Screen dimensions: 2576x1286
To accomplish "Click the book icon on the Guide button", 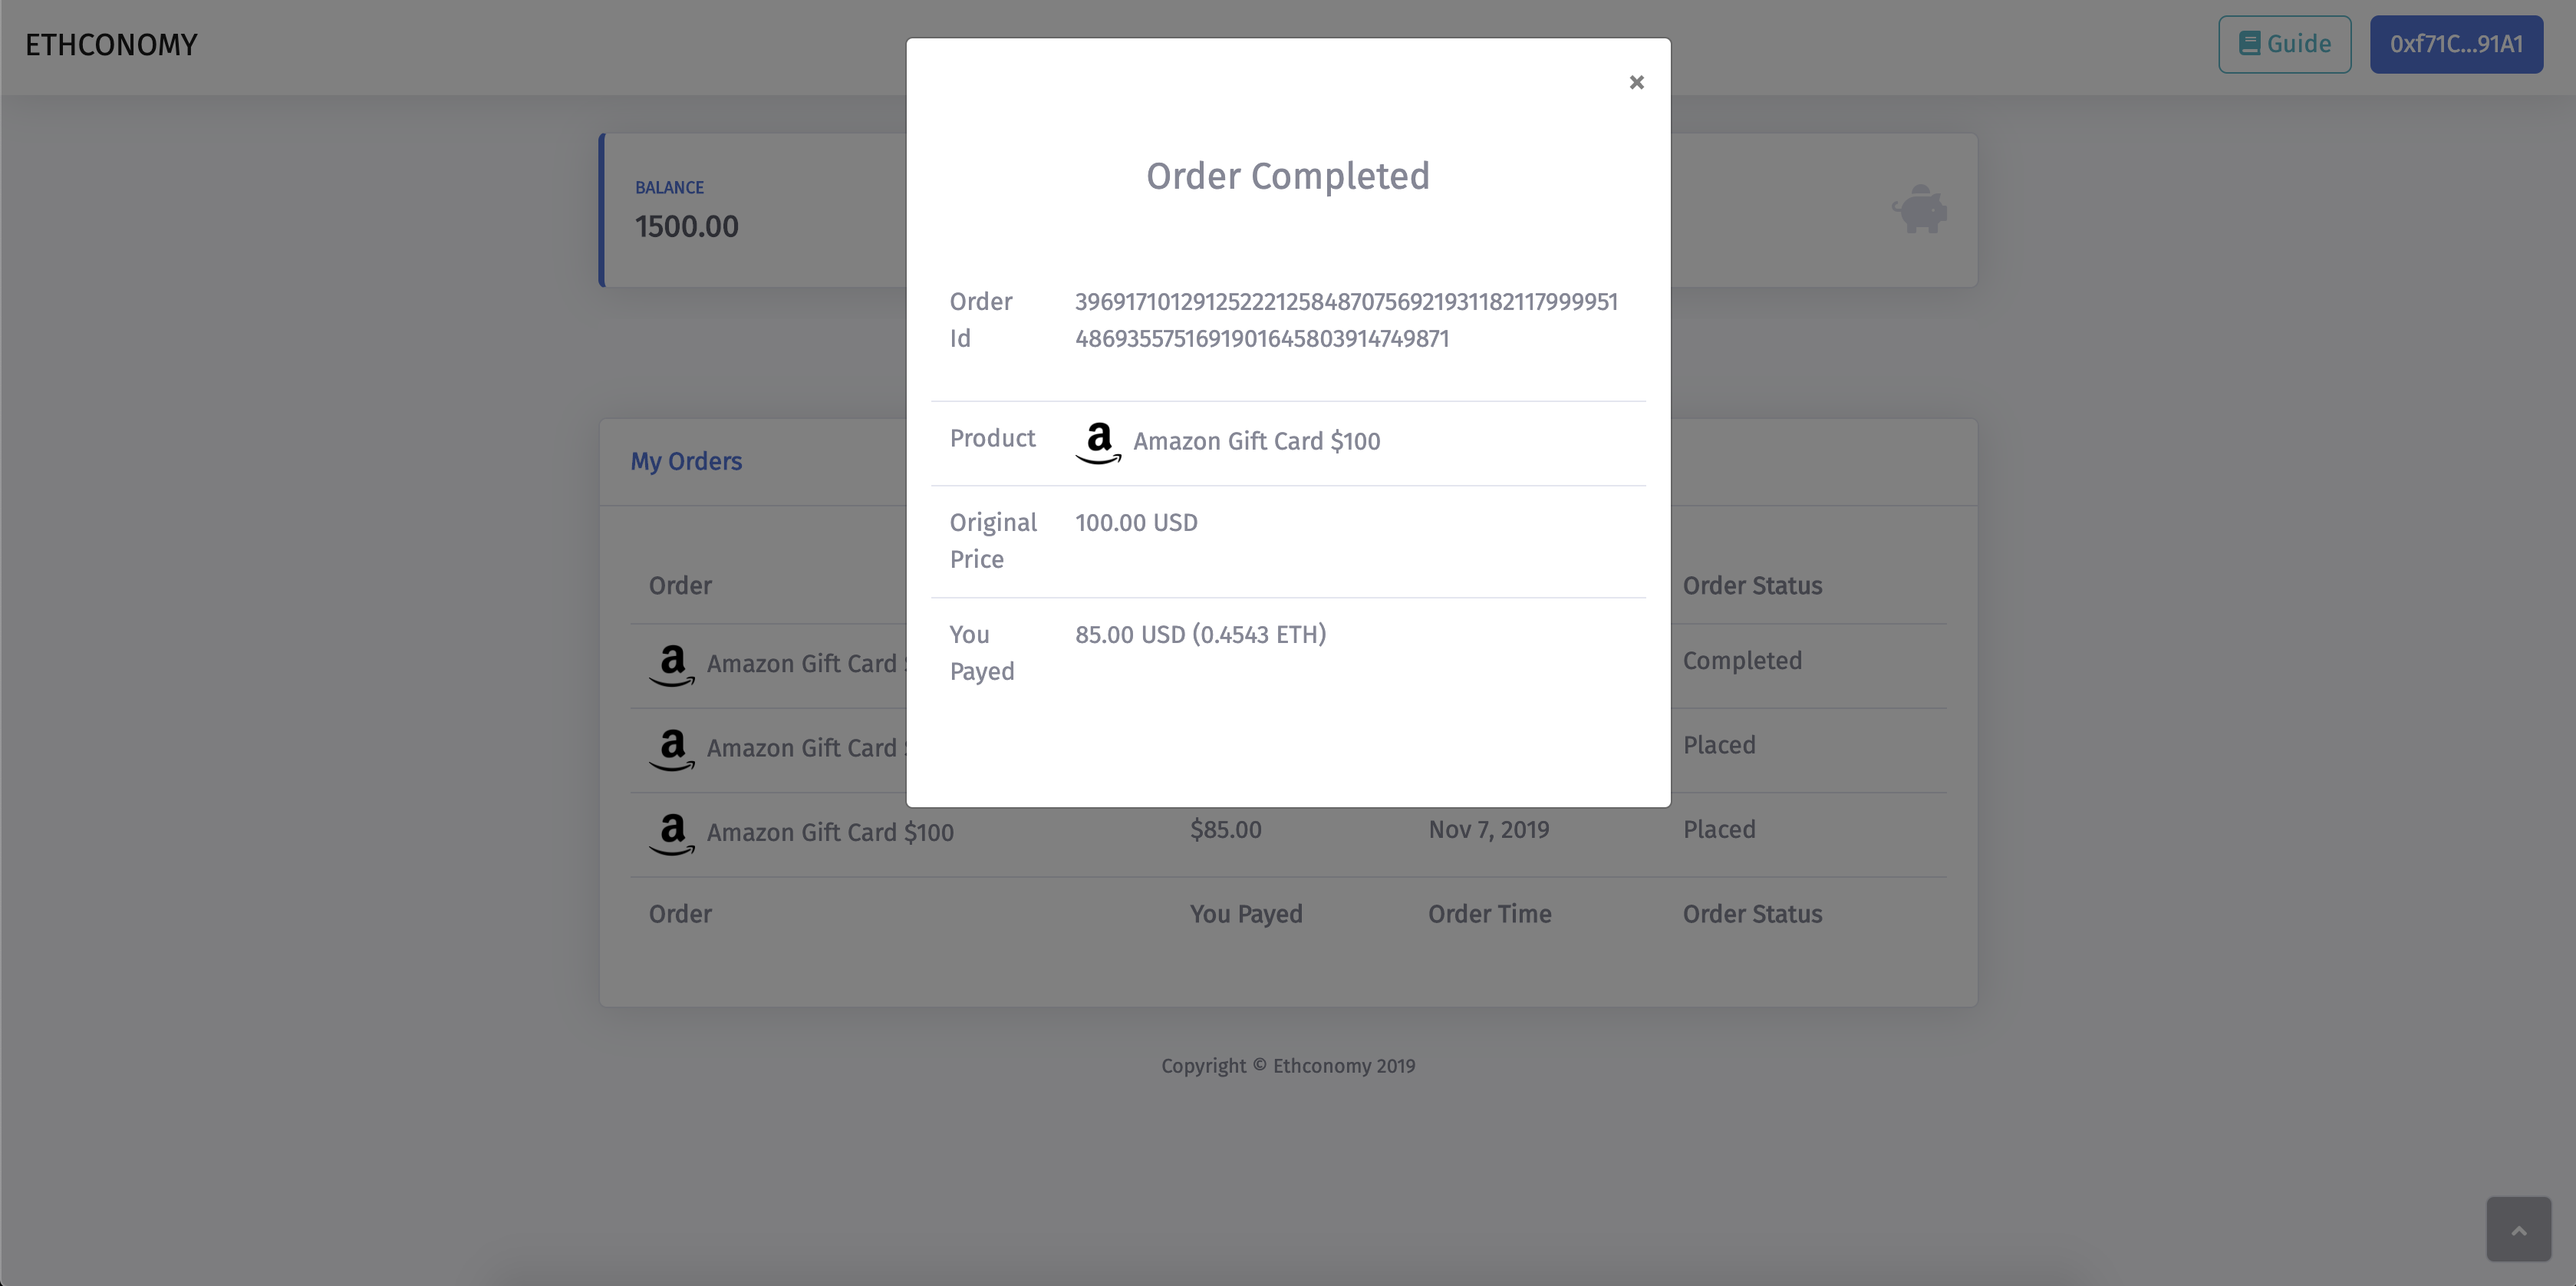I will tap(2249, 43).
